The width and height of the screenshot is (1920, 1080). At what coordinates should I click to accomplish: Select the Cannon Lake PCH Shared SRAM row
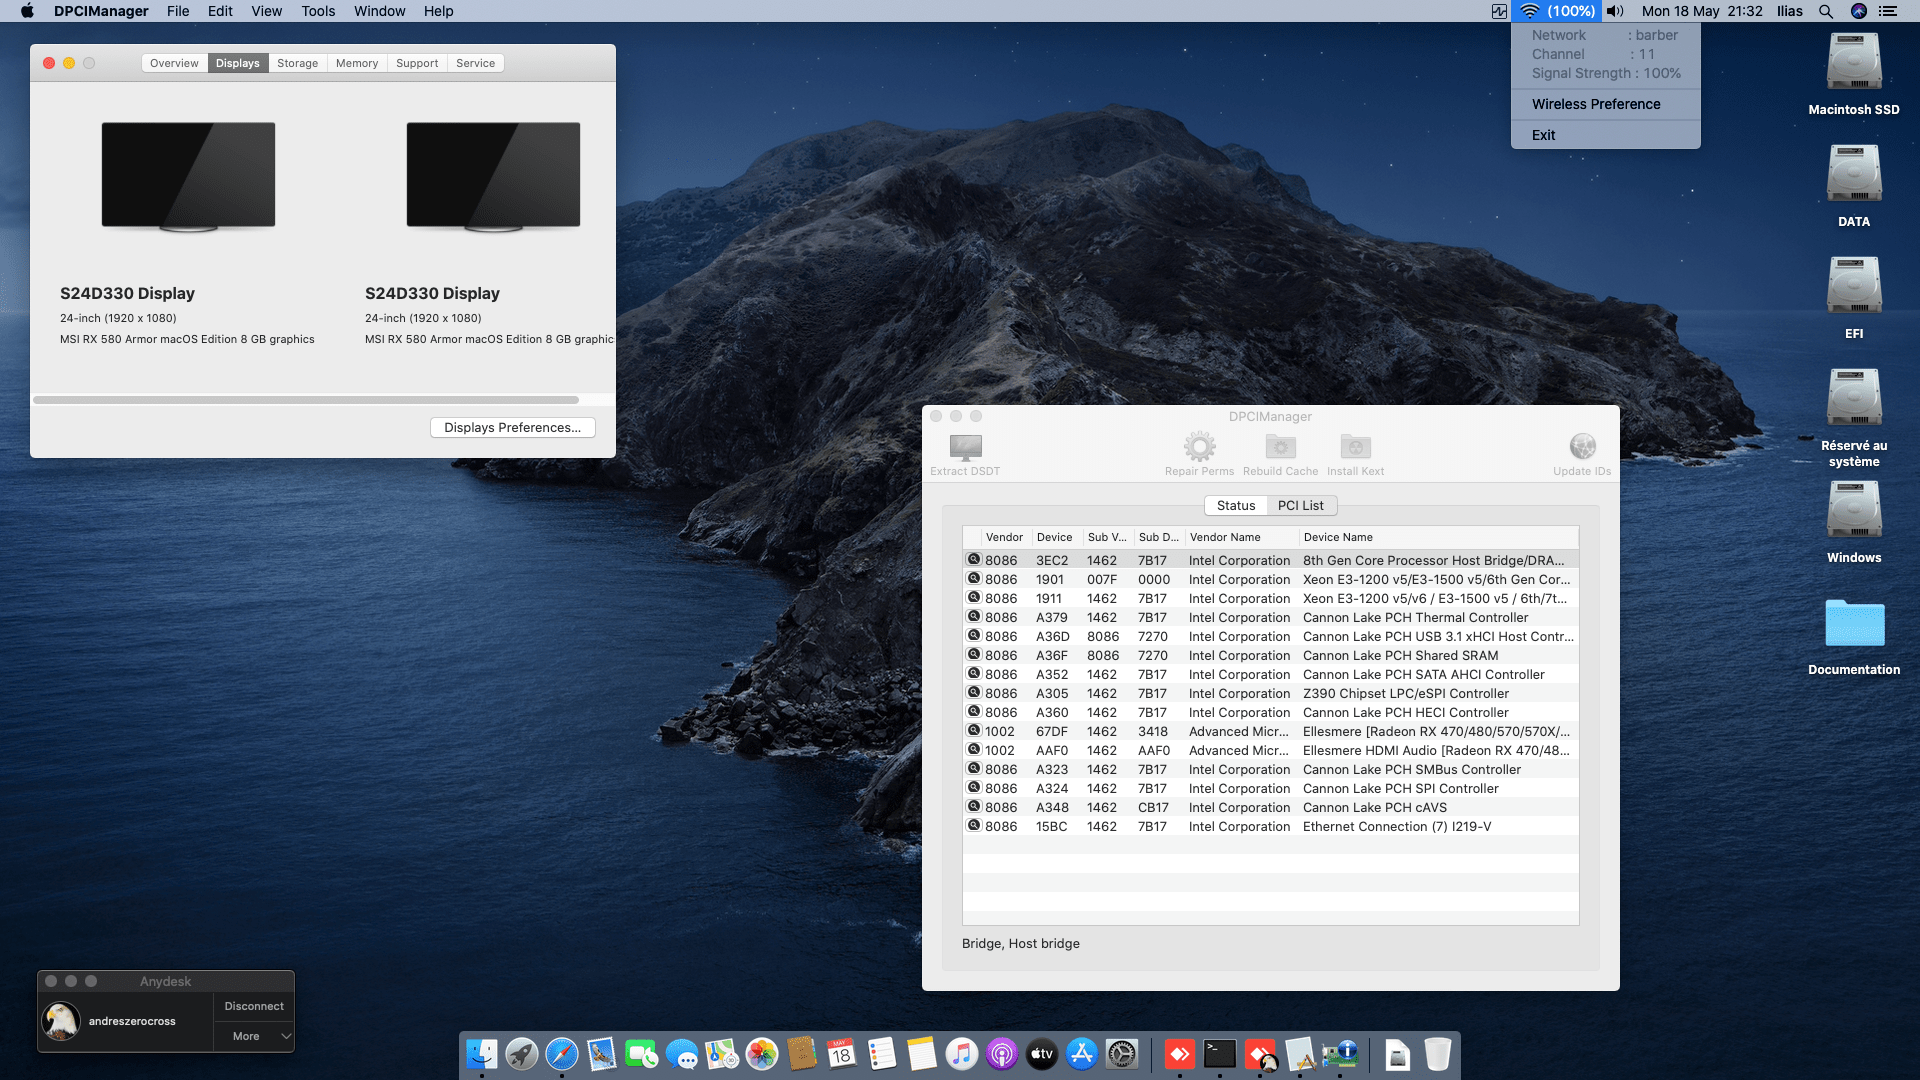coord(1270,655)
